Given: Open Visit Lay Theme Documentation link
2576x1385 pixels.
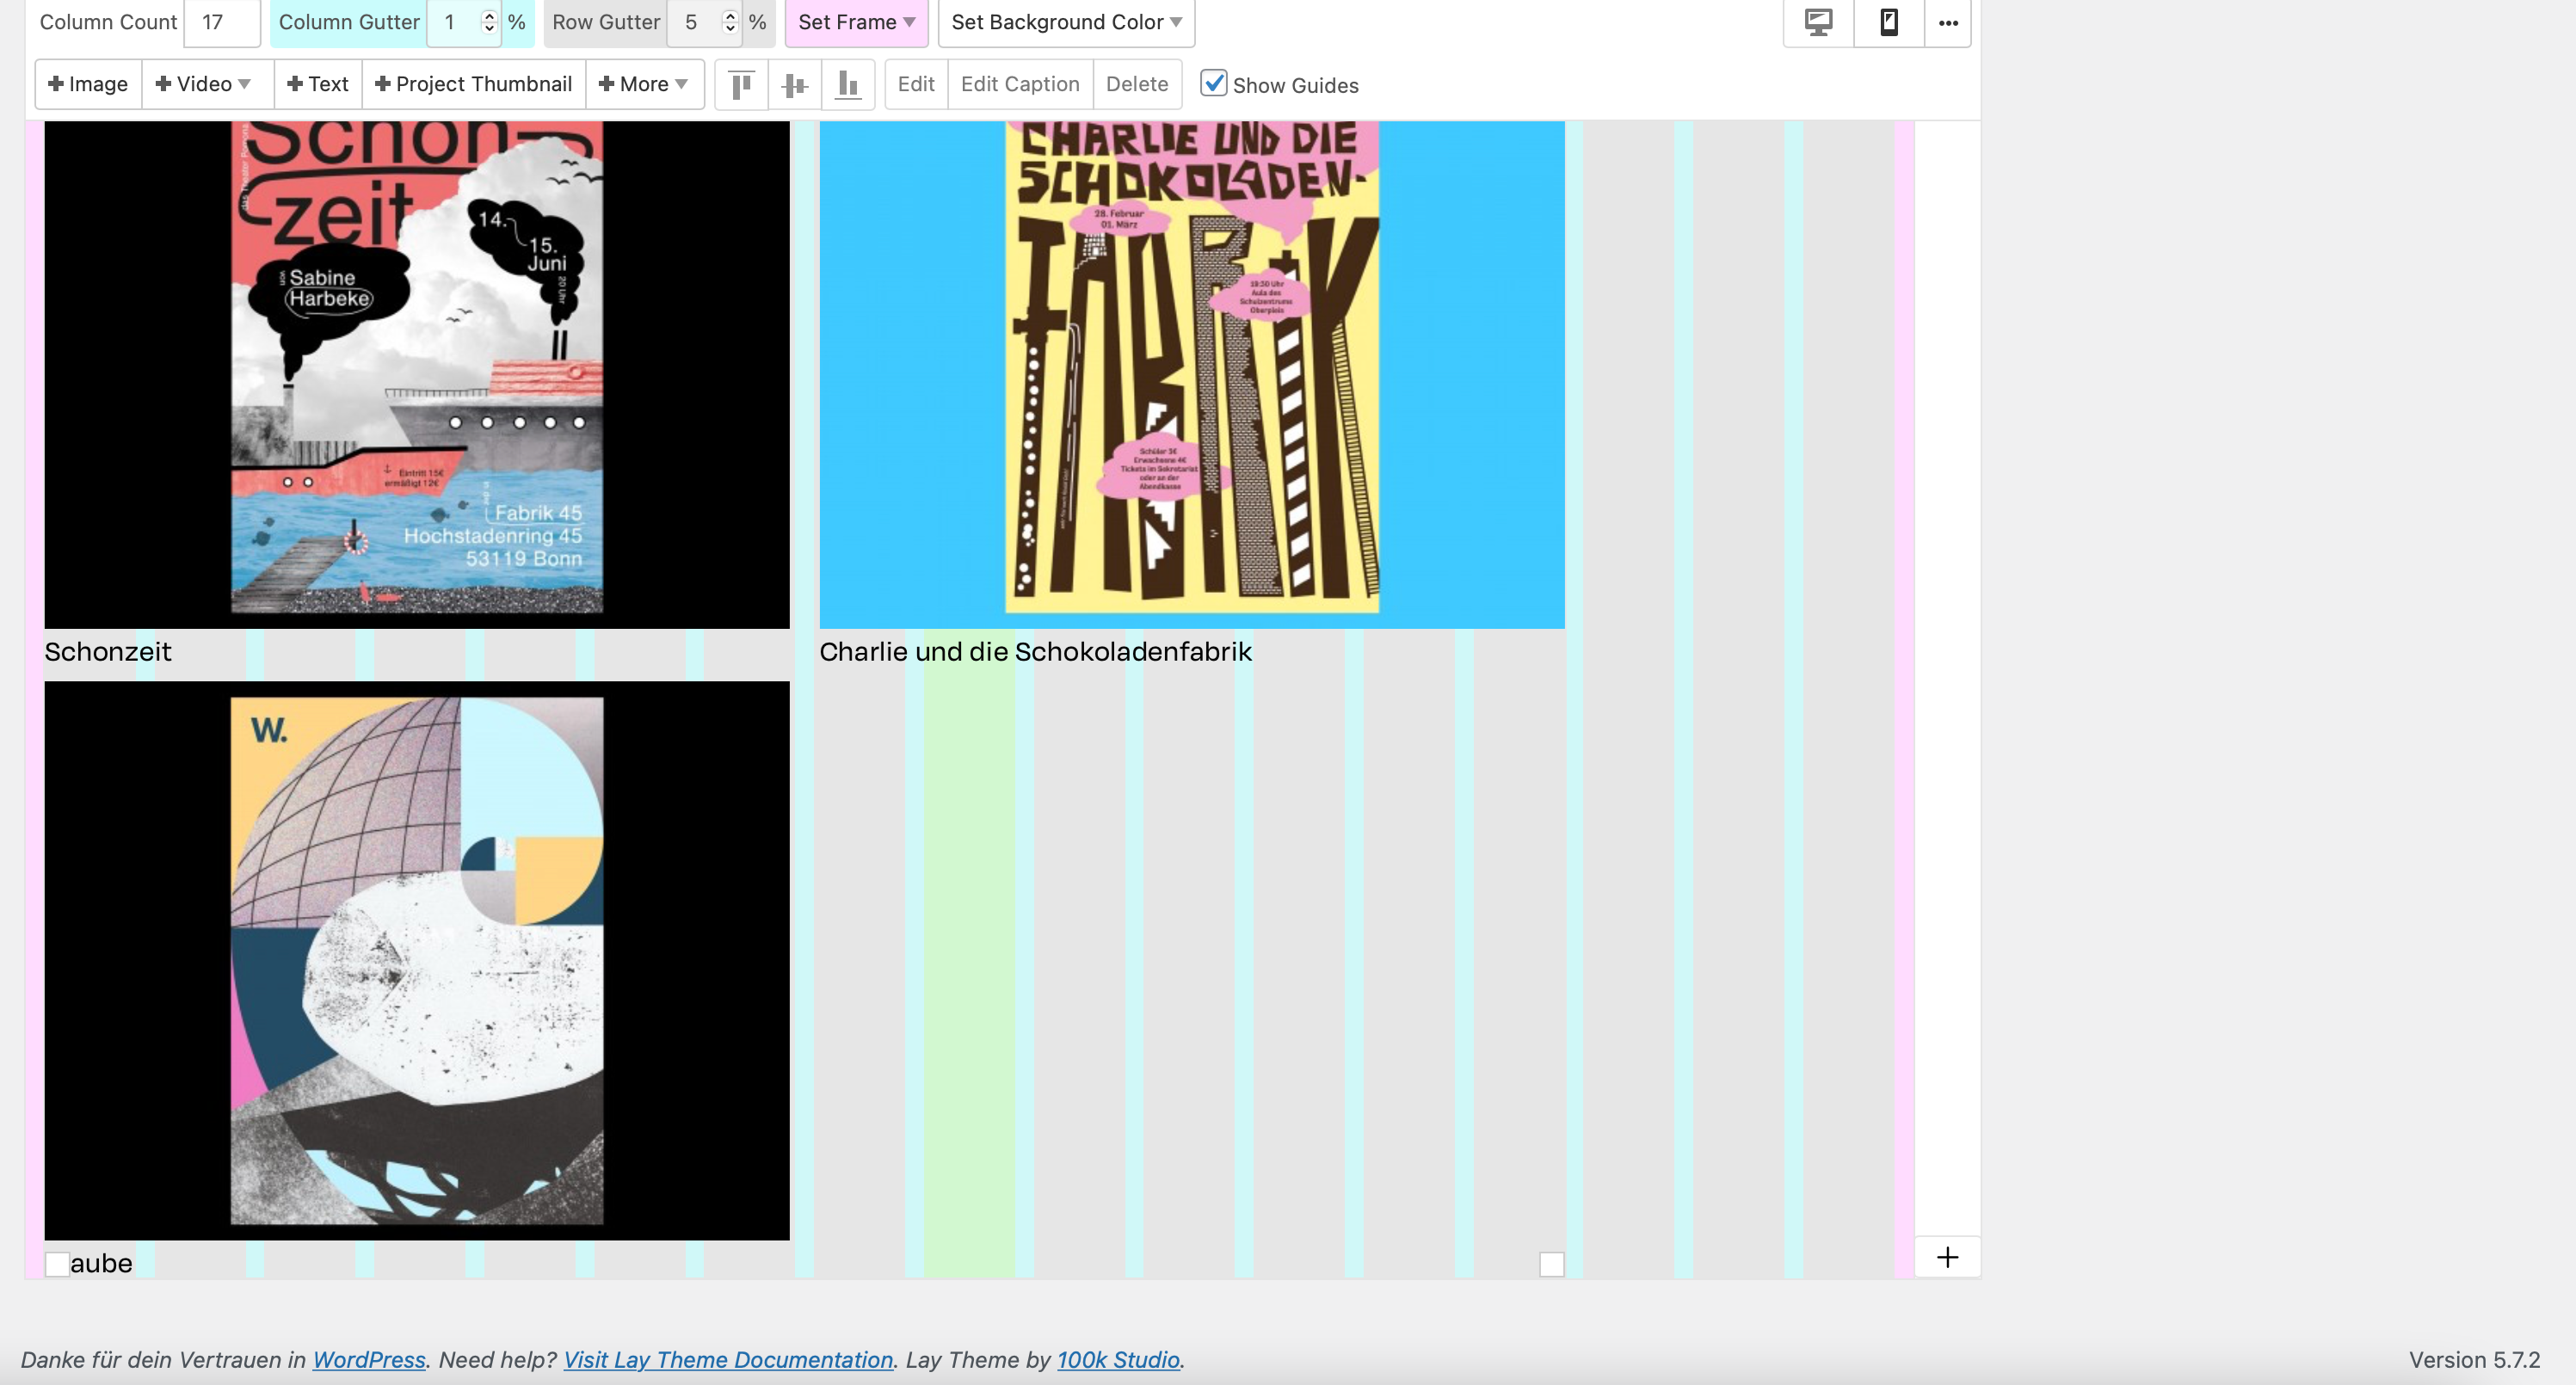Looking at the screenshot, I should 727,1359.
